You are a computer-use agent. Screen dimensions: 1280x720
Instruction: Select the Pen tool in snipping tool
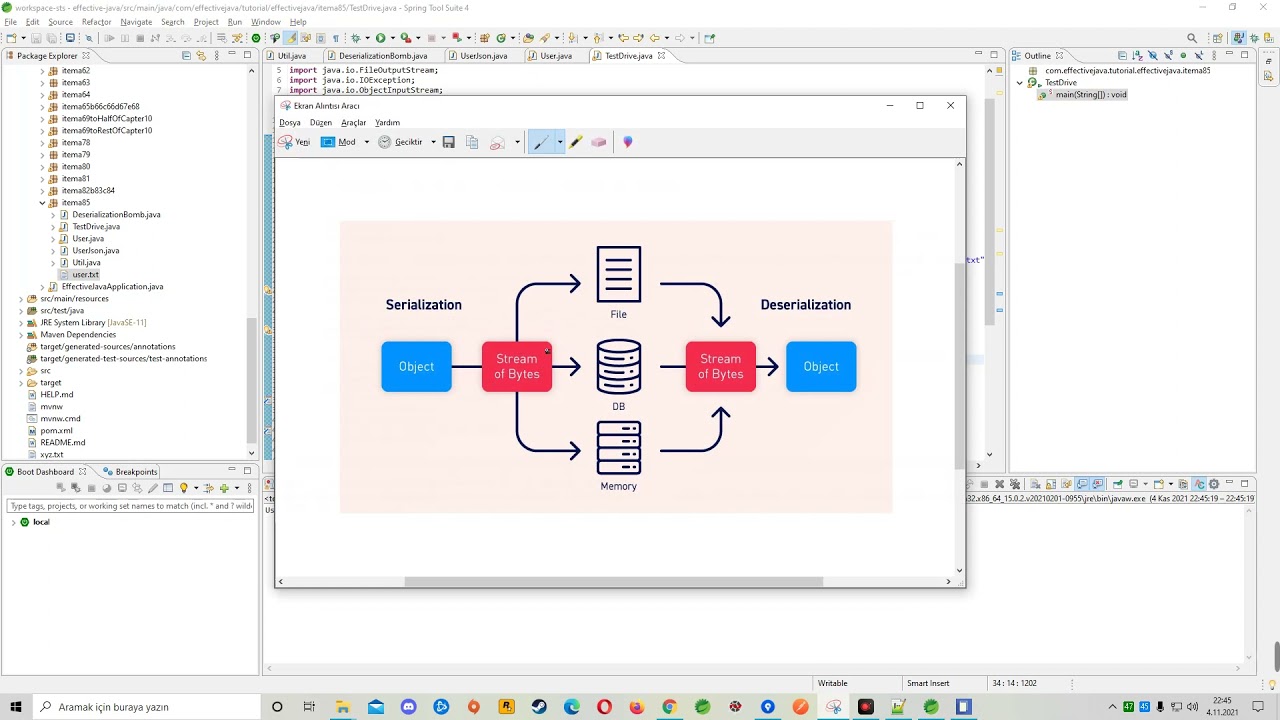pyautogui.click(x=541, y=142)
